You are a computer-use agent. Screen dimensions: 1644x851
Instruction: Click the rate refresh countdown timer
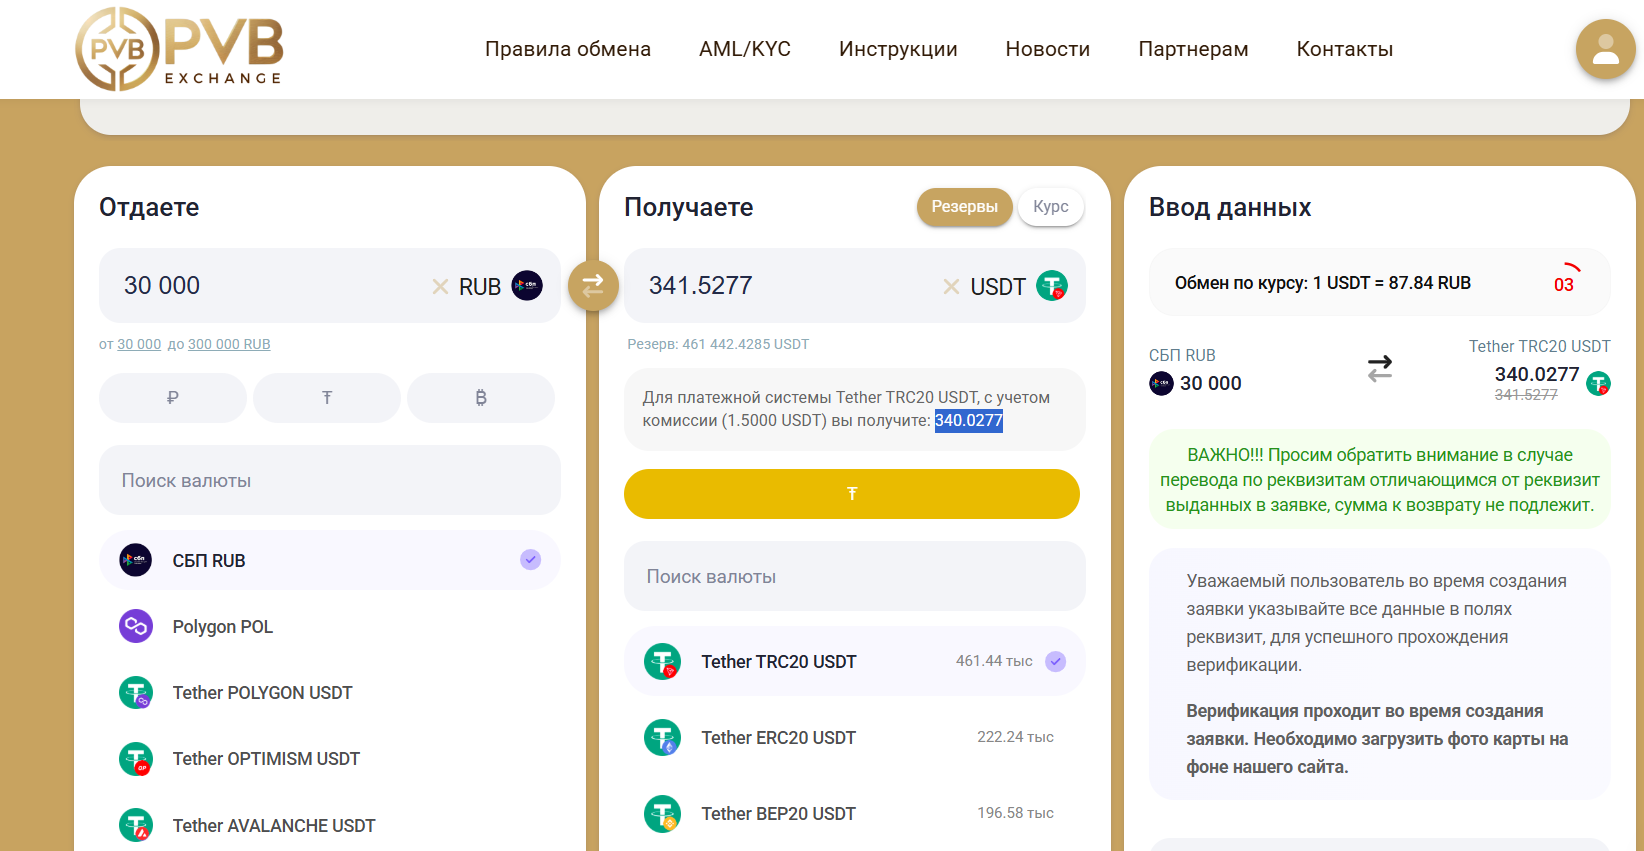(x=1564, y=283)
